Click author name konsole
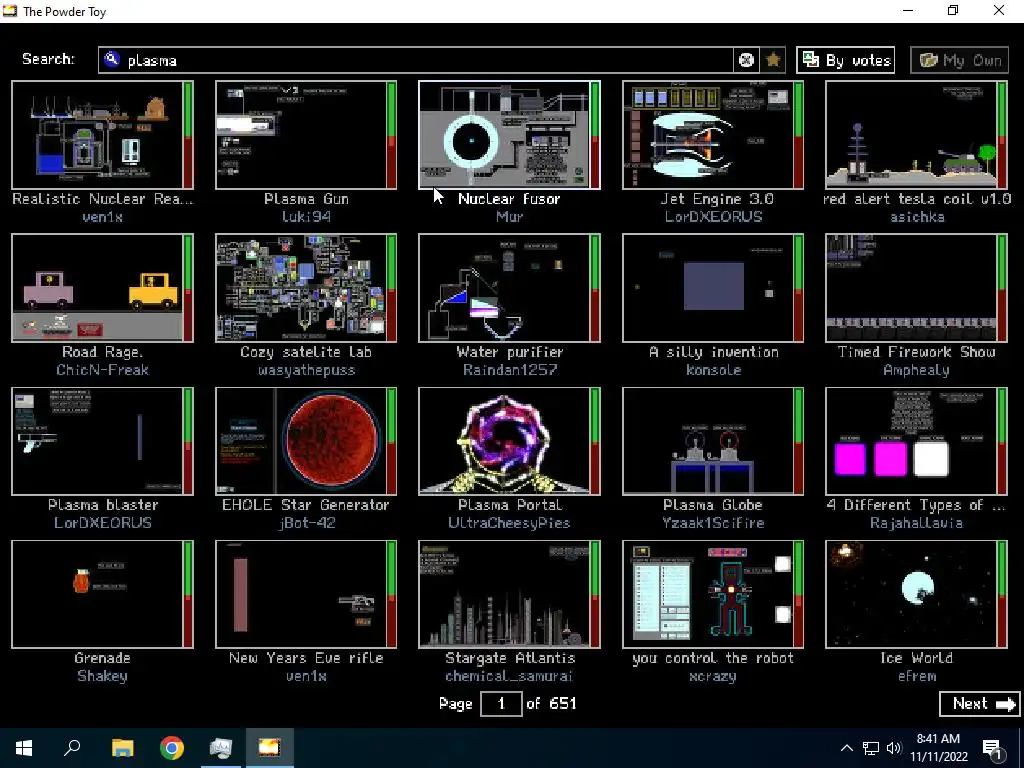The width and height of the screenshot is (1024, 768). pyautogui.click(x=713, y=370)
